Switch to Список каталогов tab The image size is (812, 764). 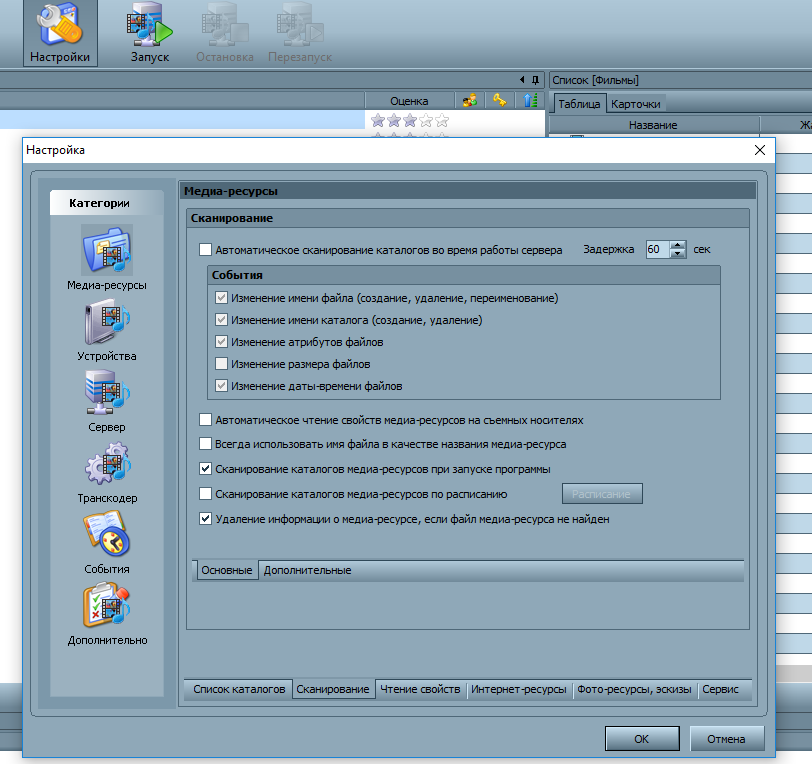(x=239, y=690)
